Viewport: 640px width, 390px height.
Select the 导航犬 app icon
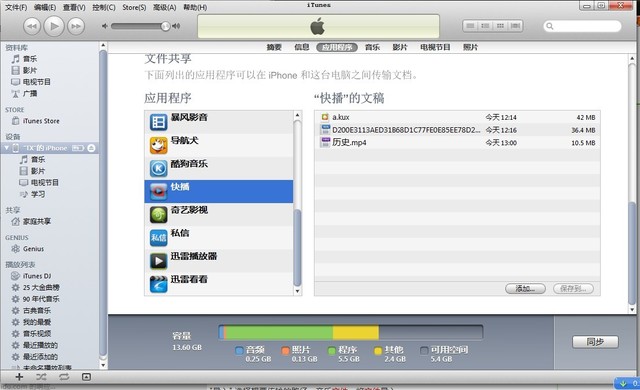click(x=158, y=145)
